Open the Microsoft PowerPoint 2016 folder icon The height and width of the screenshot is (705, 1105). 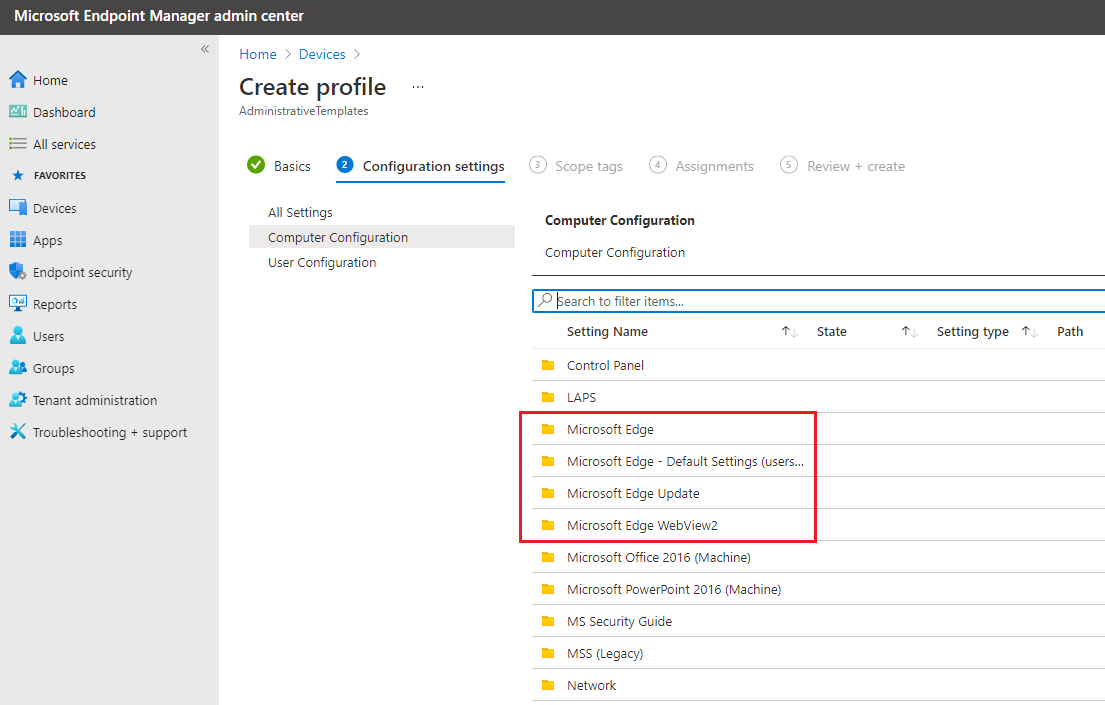click(x=548, y=589)
